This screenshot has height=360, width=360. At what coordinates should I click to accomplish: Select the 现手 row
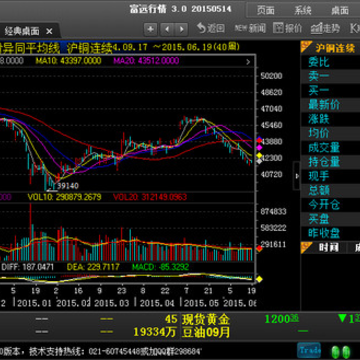tap(330, 176)
